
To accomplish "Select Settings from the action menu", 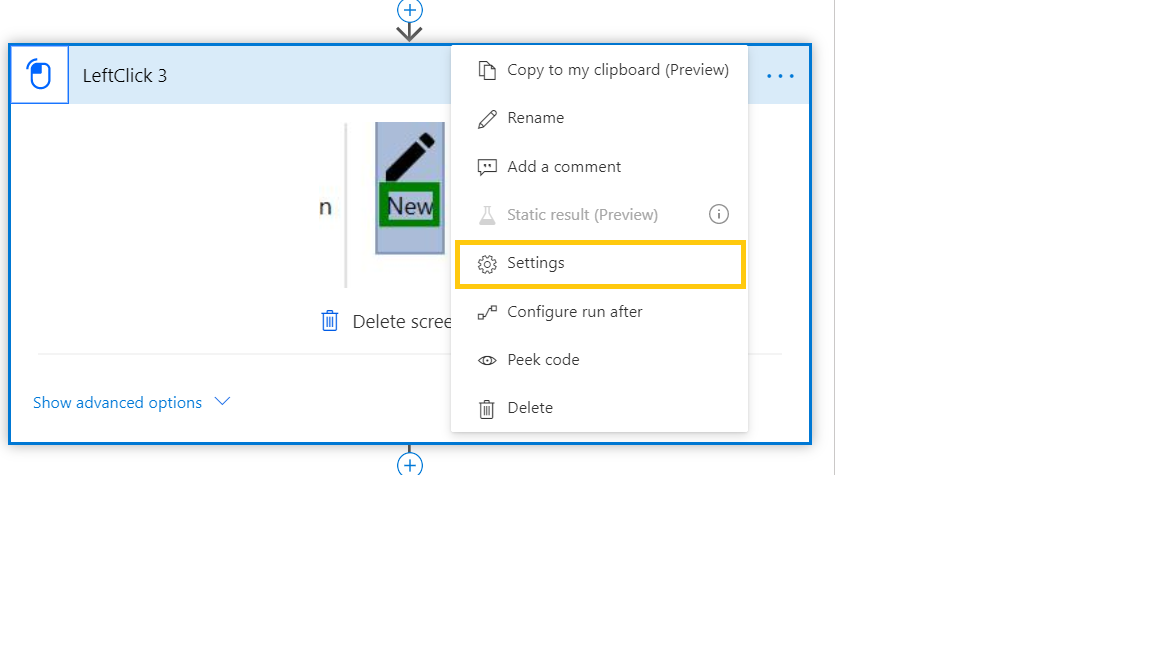I will 536,263.
